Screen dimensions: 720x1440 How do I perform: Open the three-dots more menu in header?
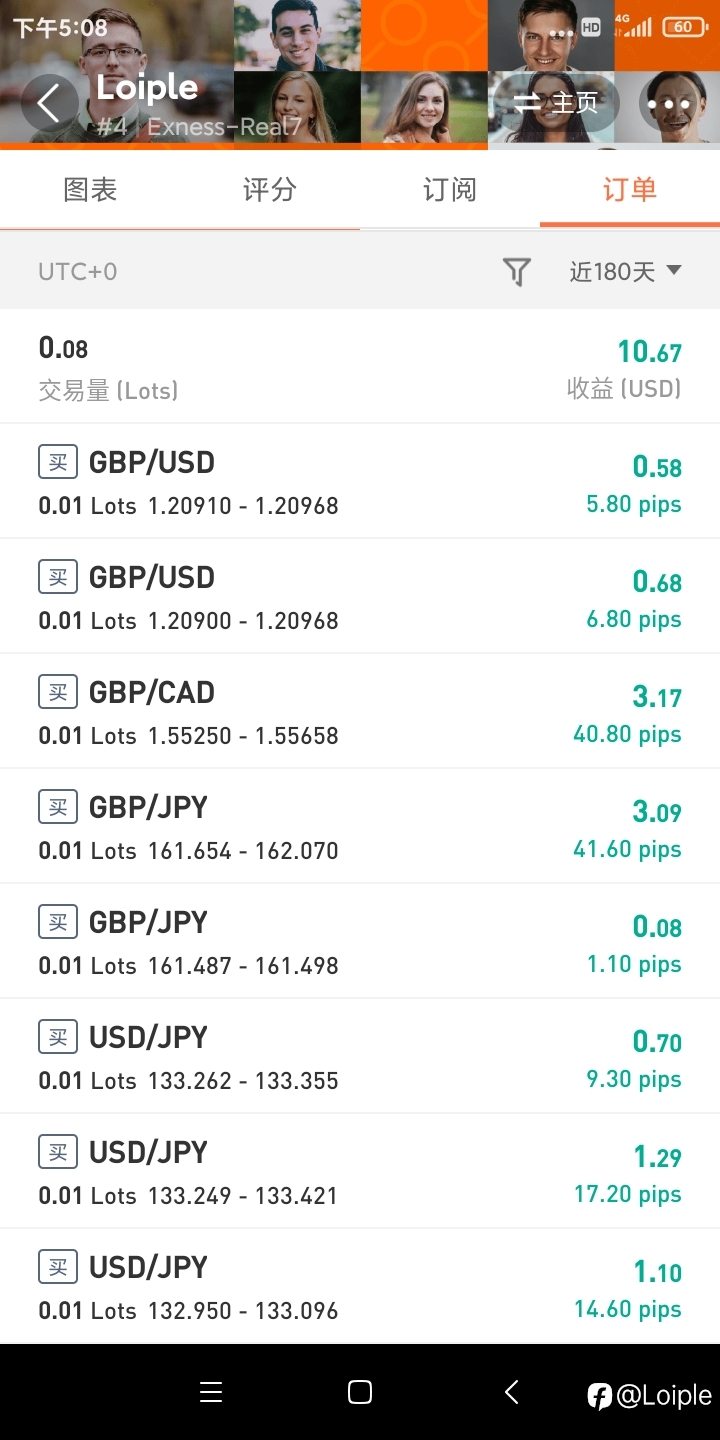pyautogui.click(x=669, y=103)
